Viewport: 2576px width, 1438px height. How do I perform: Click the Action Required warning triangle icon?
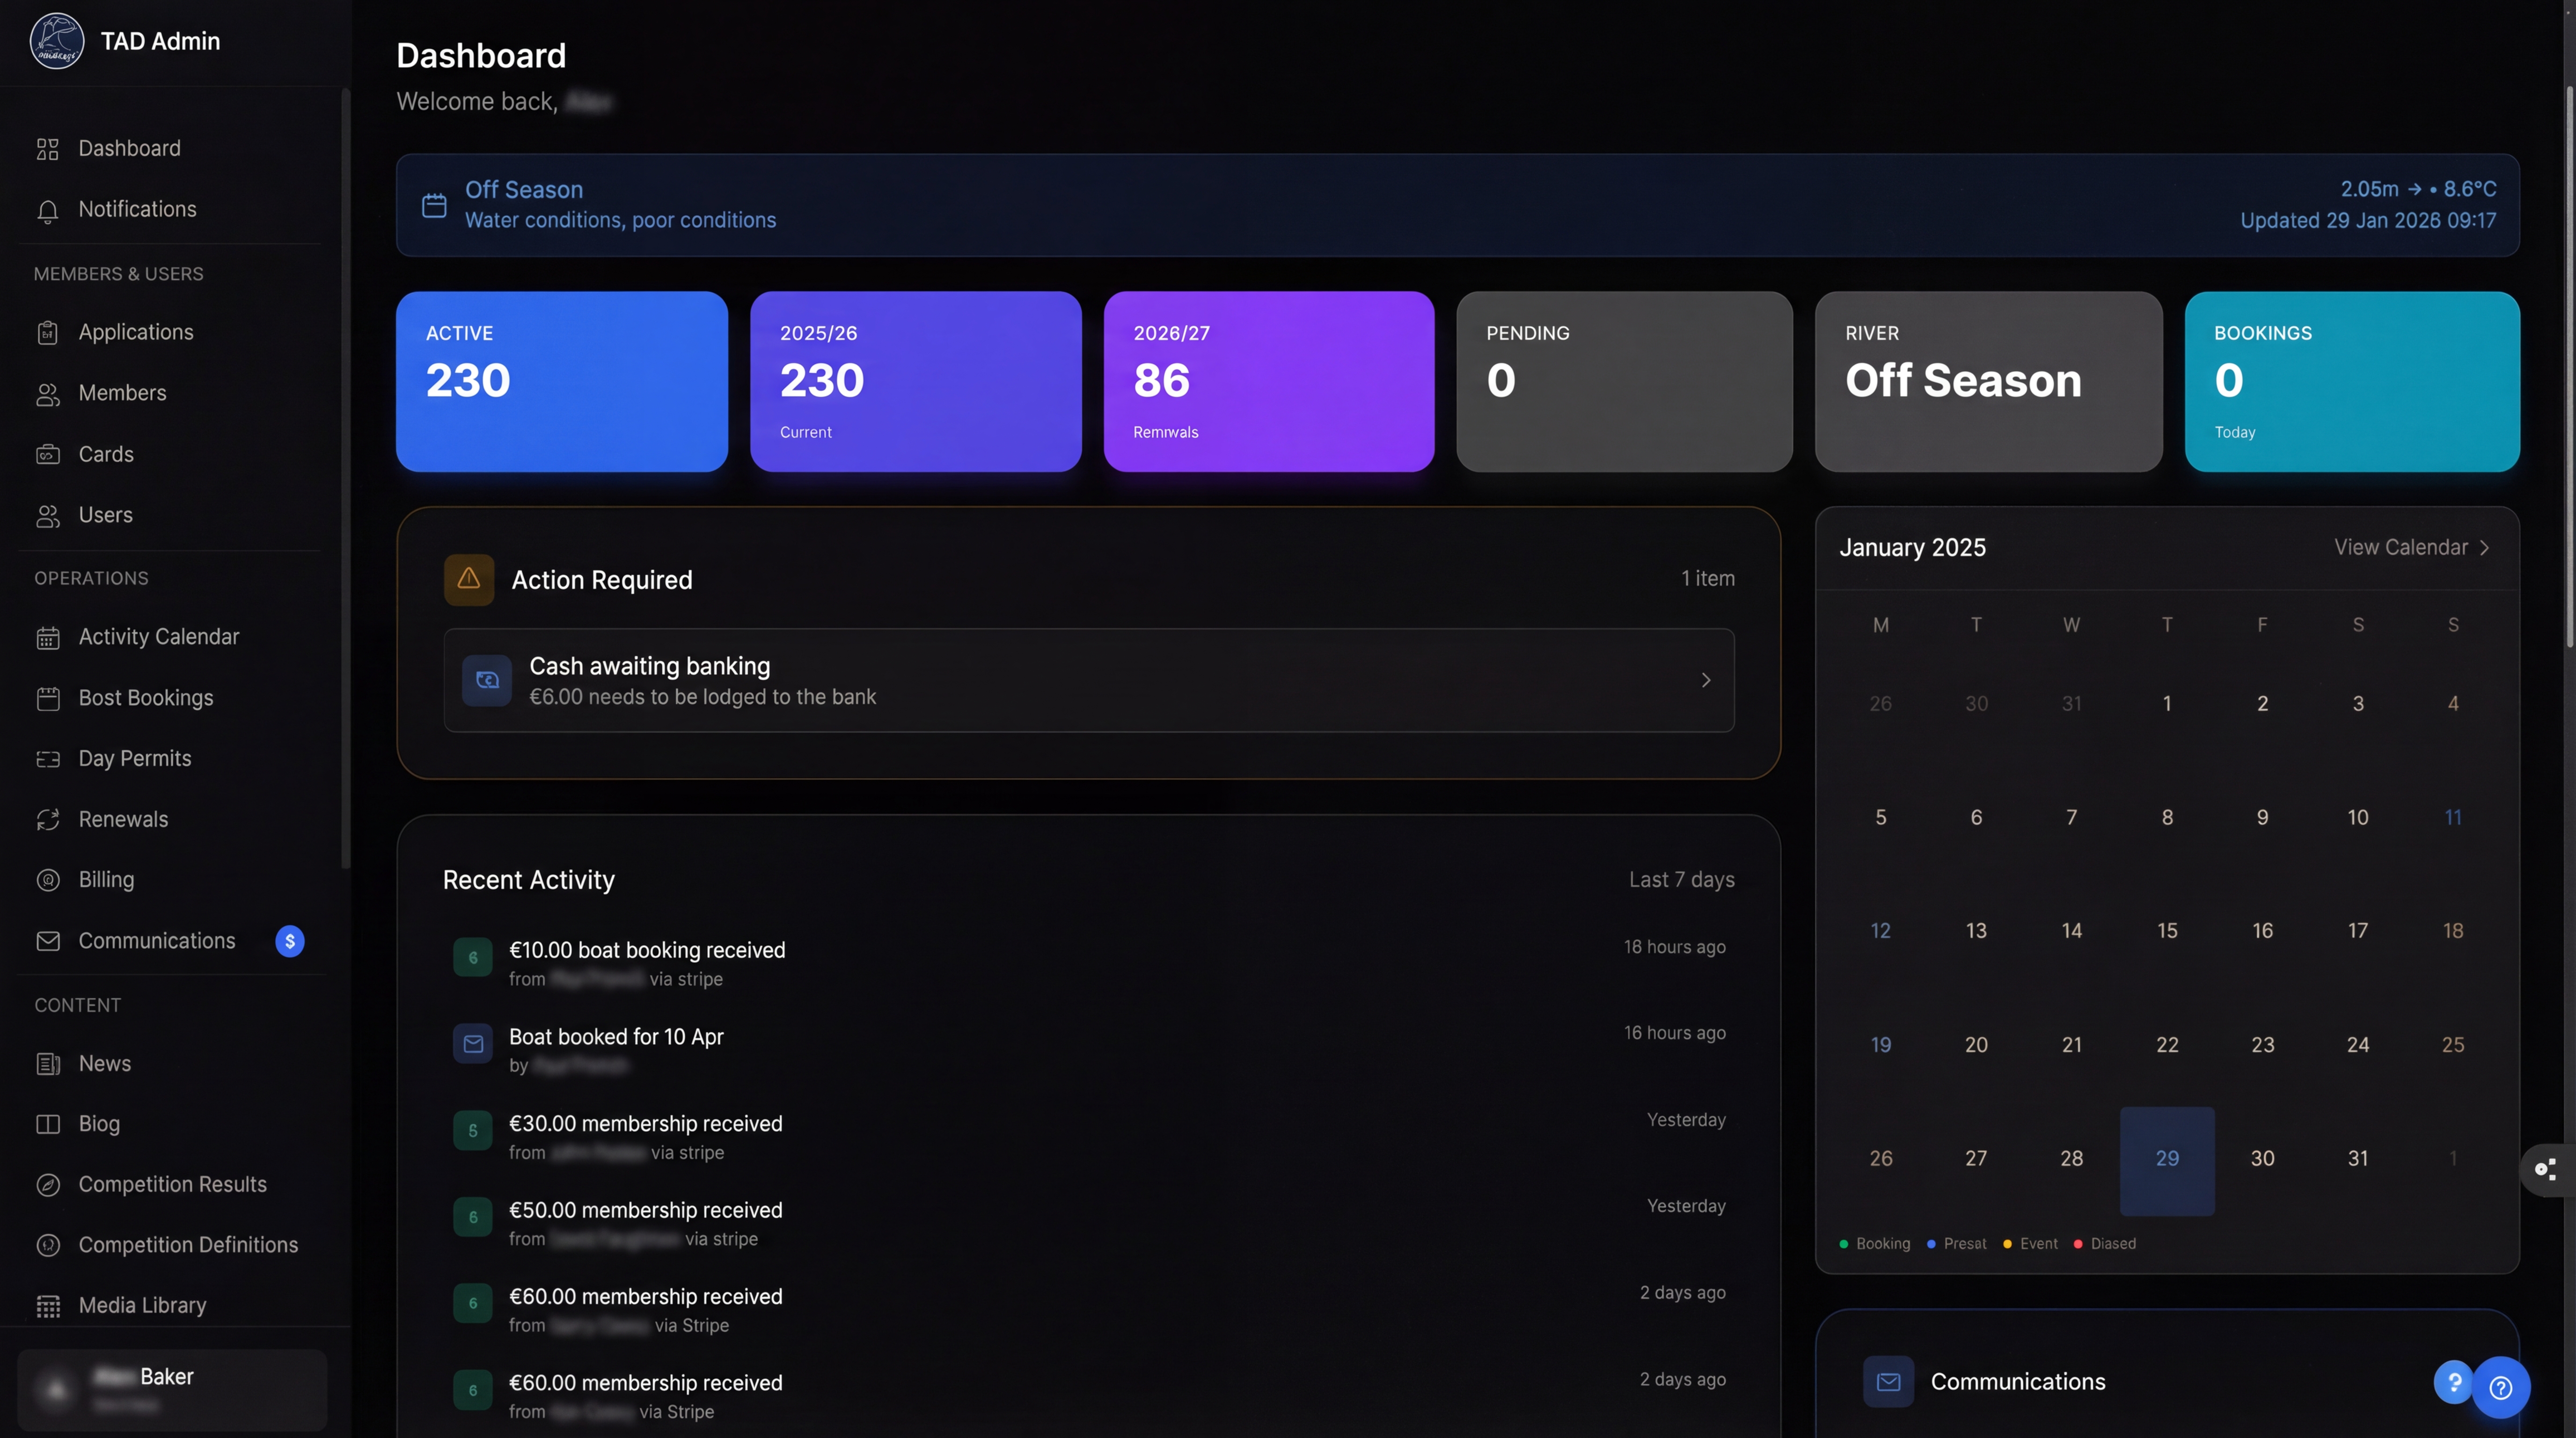tap(469, 579)
